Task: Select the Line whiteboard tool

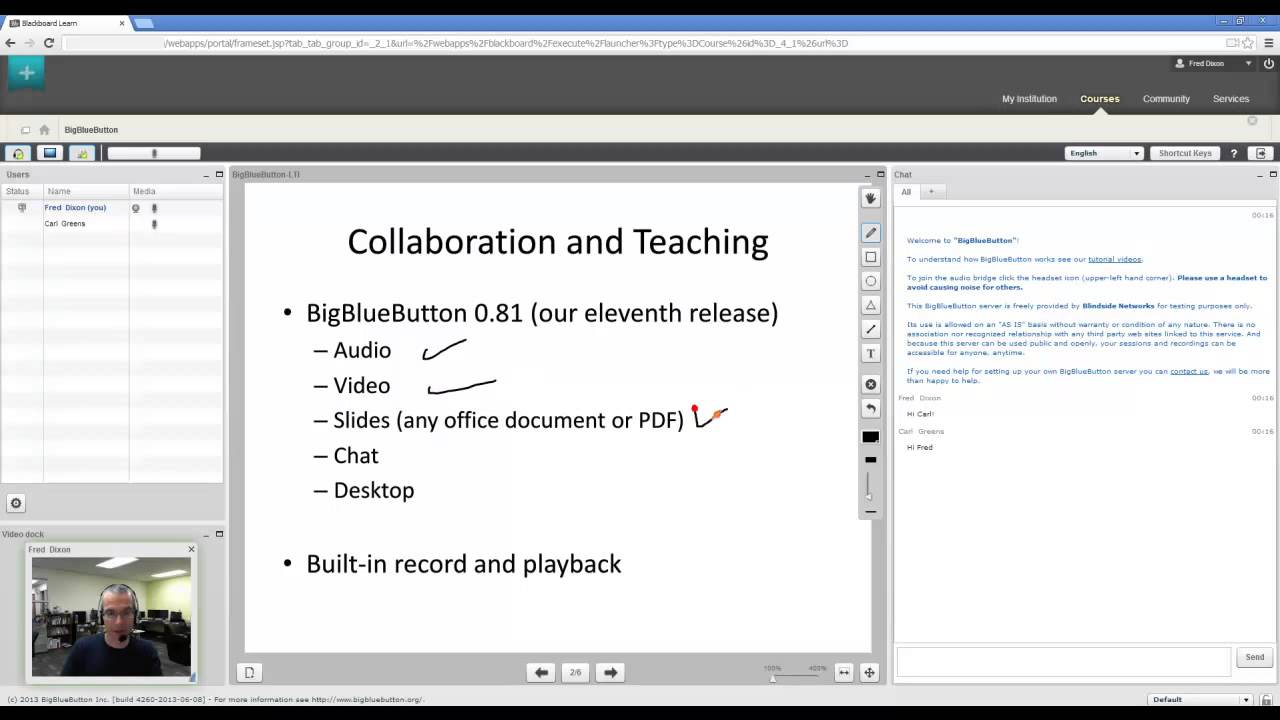Action: point(870,329)
